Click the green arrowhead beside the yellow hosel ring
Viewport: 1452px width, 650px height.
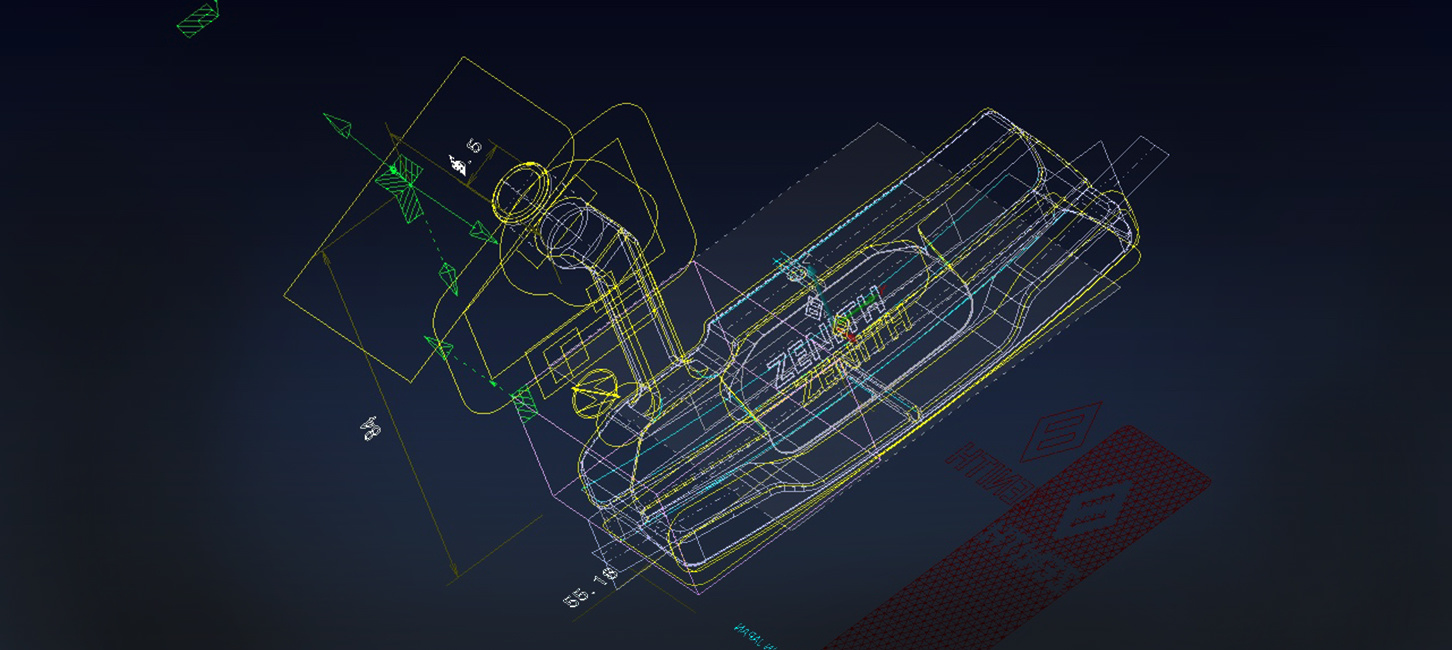[484, 232]
